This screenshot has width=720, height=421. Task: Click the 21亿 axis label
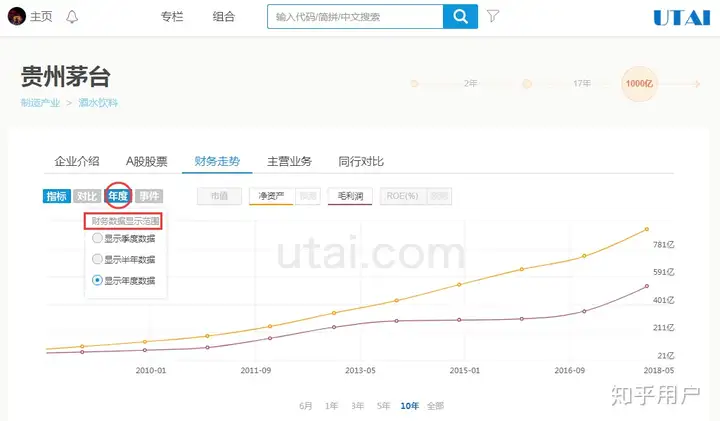666,356
